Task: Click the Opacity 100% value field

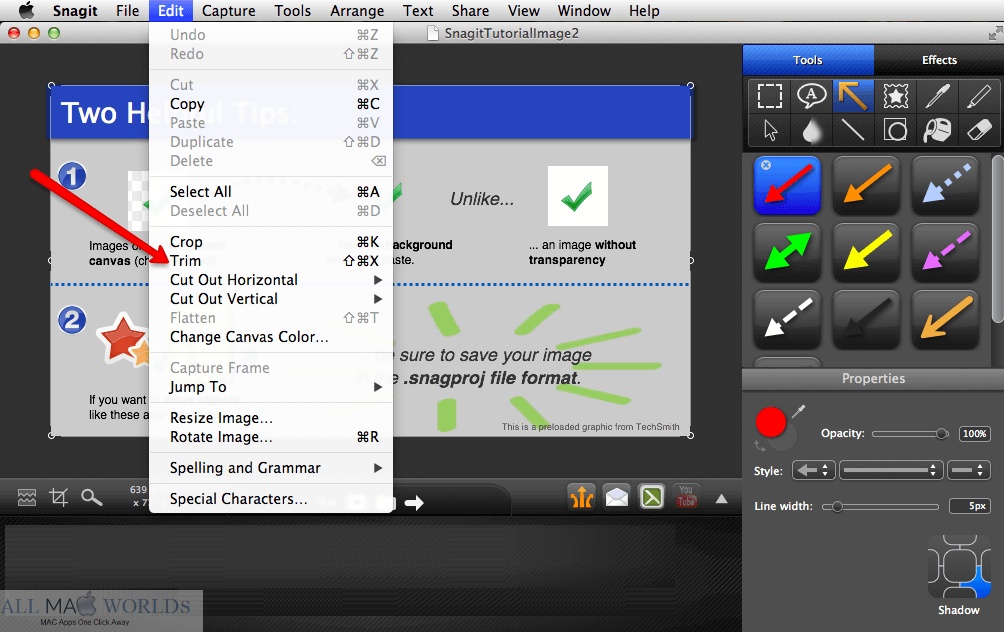Action: 974,433
